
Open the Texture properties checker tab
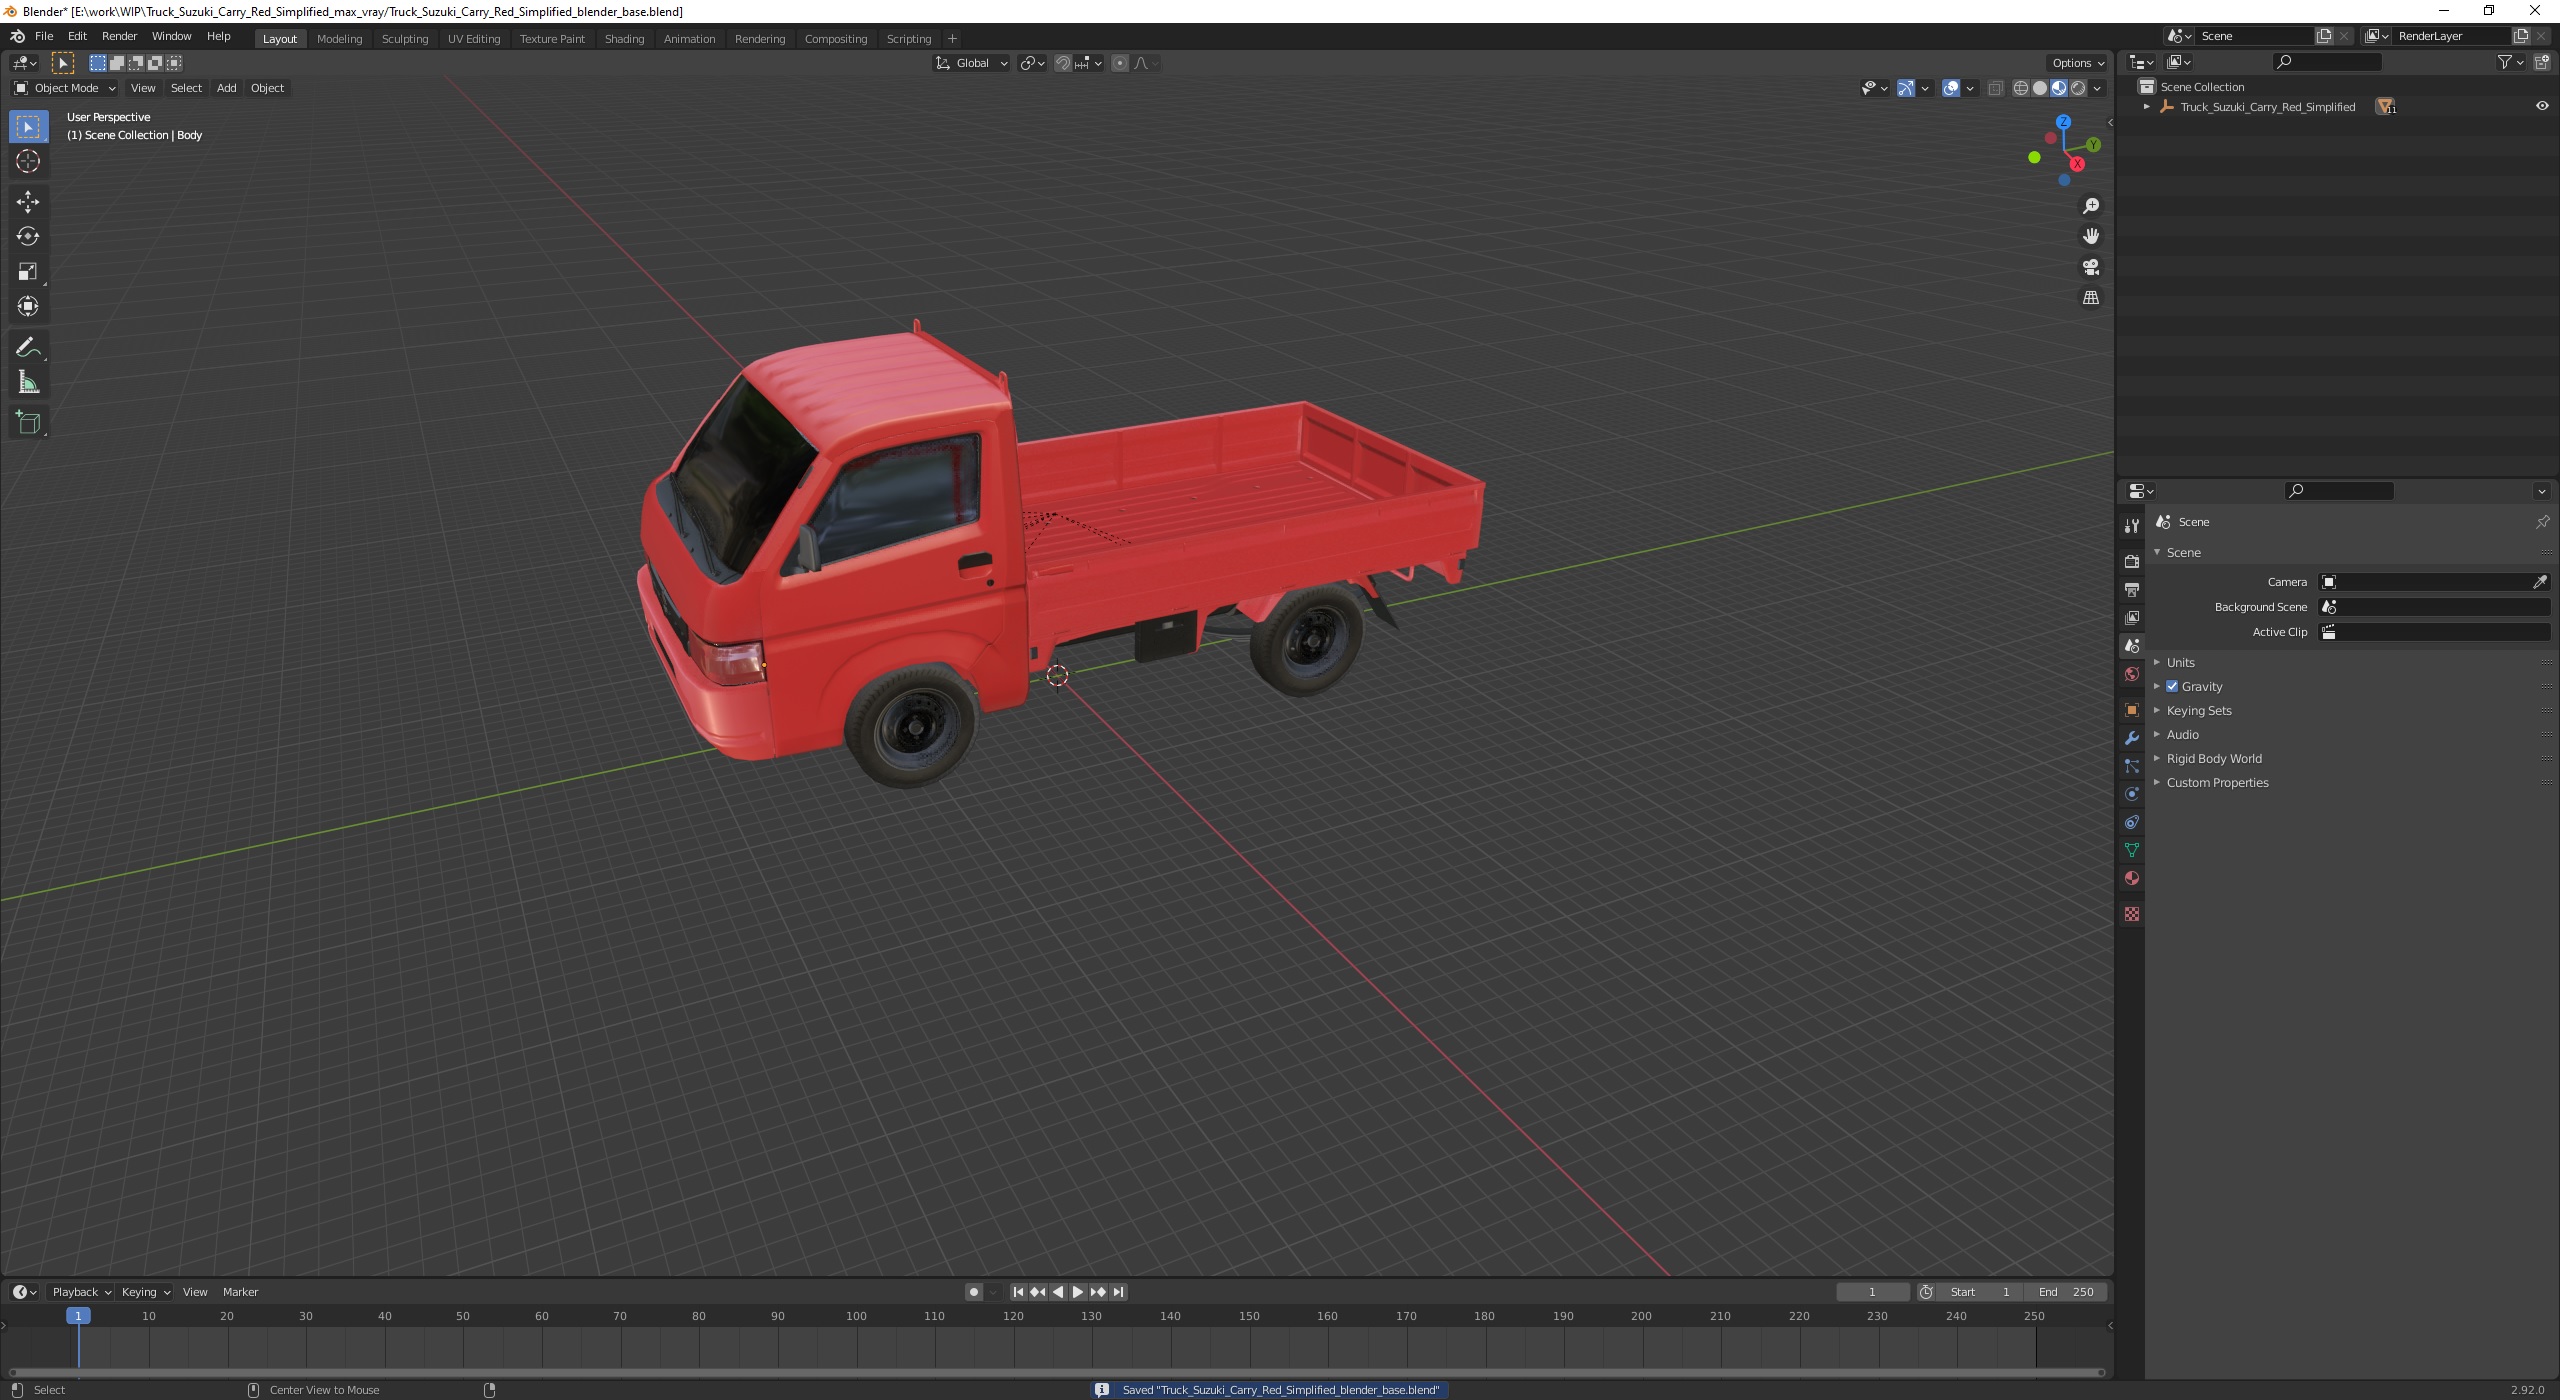(x=2132, y=914)
